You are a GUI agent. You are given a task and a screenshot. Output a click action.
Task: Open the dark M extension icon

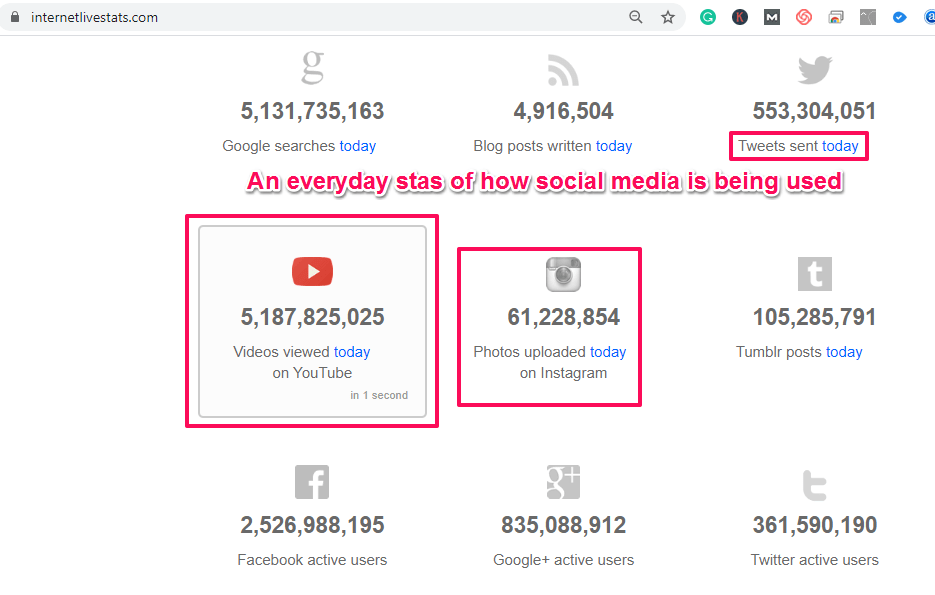[772, 17]
